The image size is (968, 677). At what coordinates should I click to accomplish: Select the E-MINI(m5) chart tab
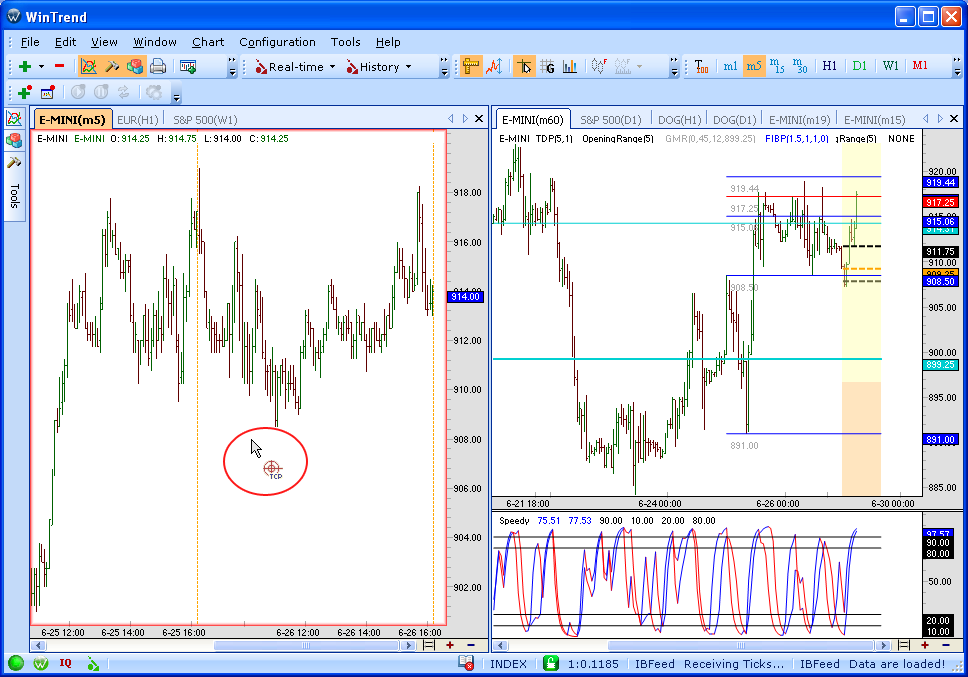[72, 120]
